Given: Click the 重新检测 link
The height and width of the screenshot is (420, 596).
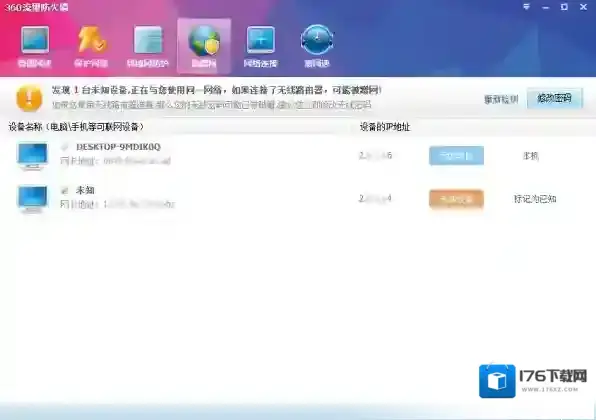Looking at the screenshot, I should point(501,100).
